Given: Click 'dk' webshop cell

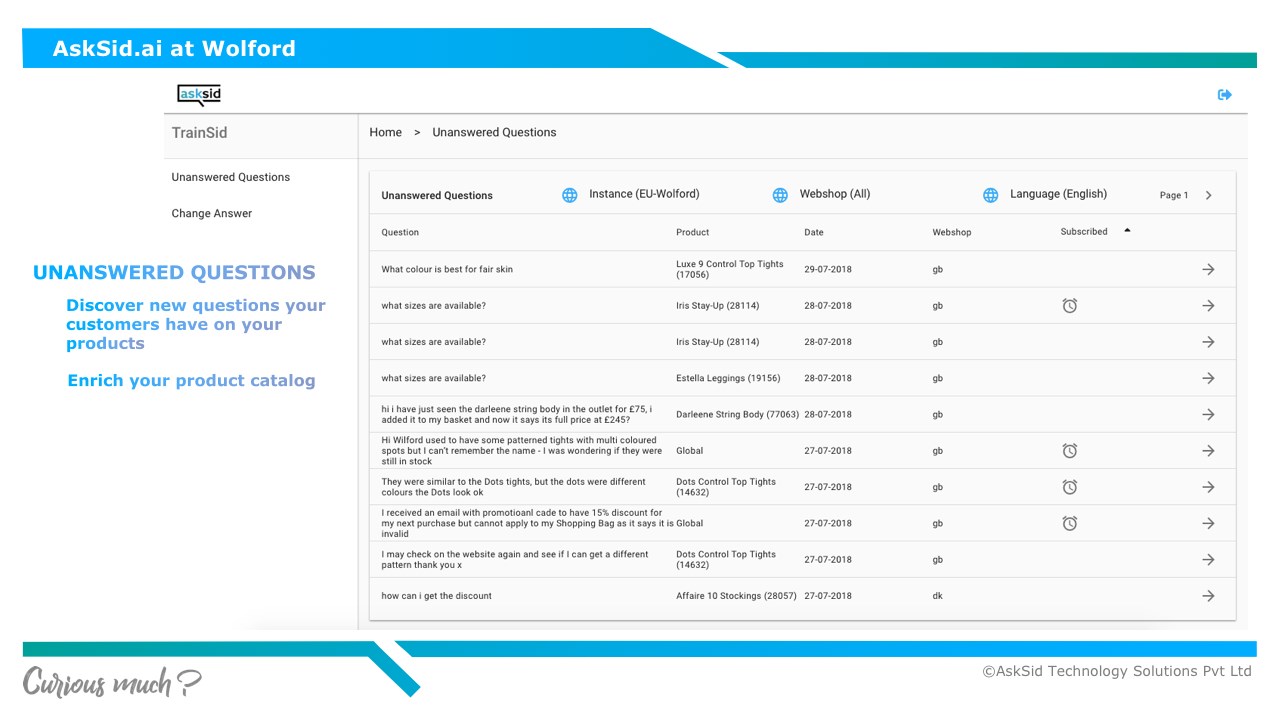Looking at the screenshot, I should click(937, 596).
